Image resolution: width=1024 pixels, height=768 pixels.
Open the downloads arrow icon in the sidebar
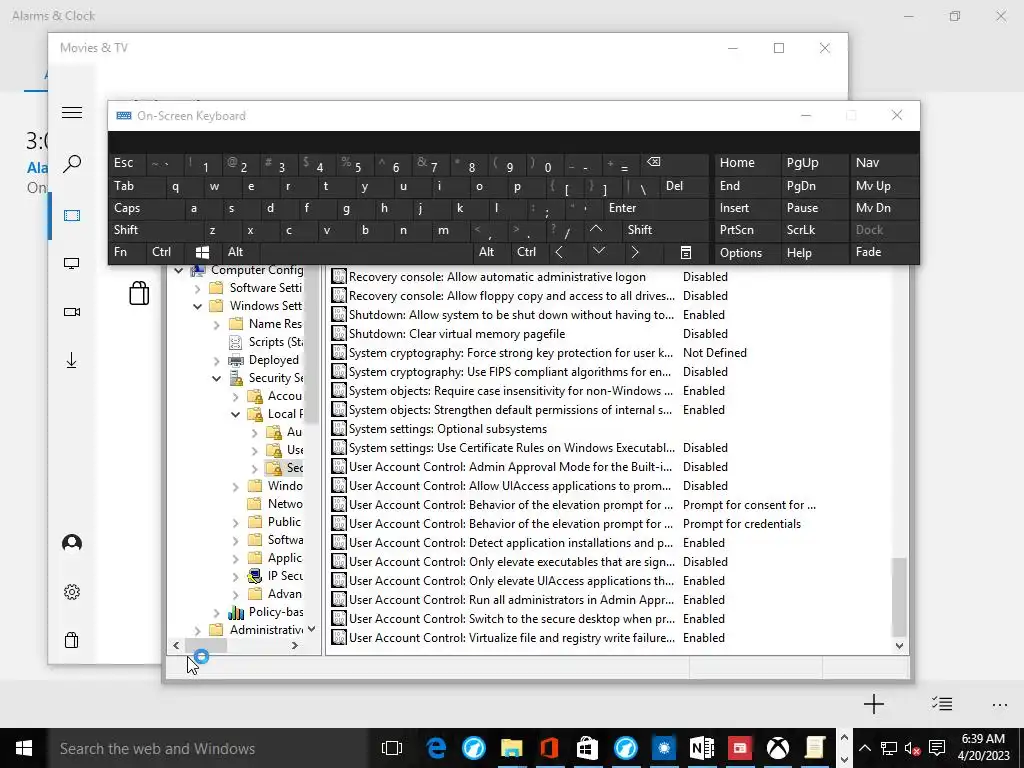point(72,360)
